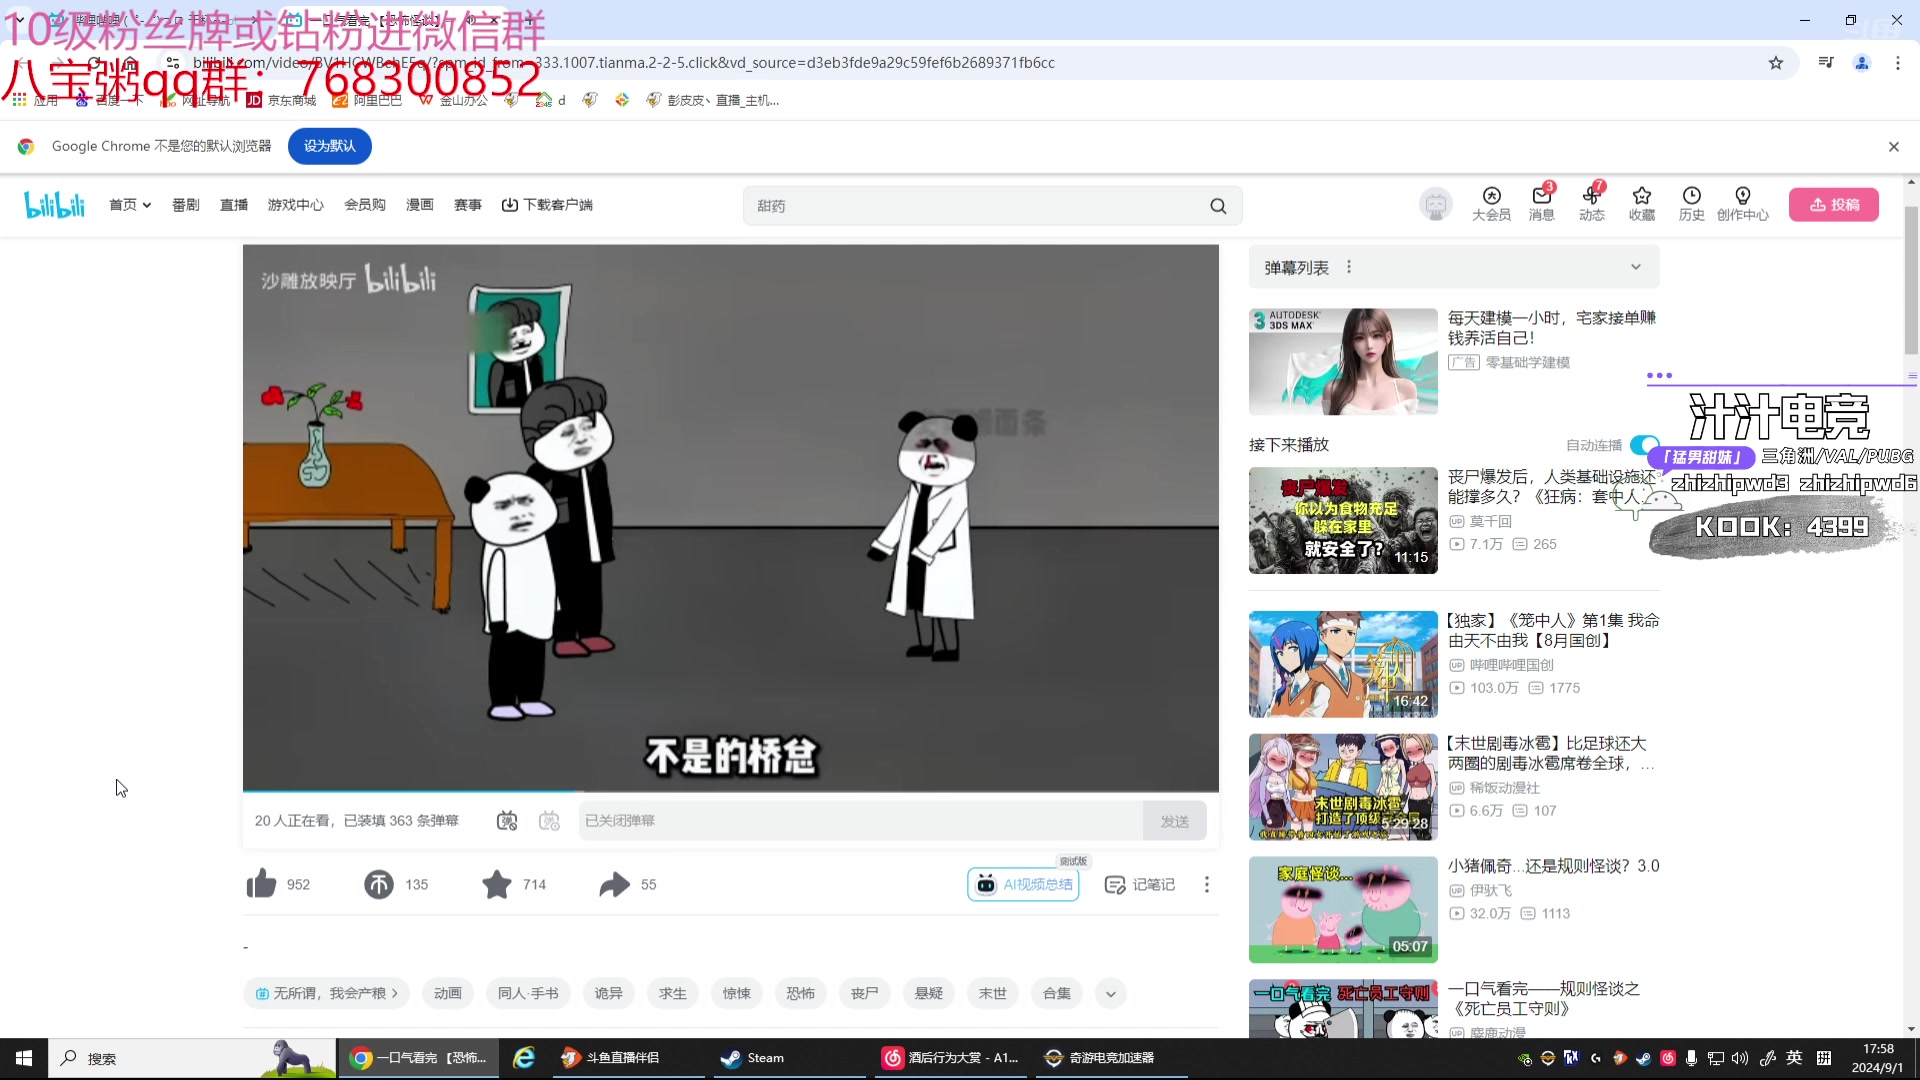Click the 设为默认 button
Viewport: 1920px width, 1080px height.
[x=329, y=146]
